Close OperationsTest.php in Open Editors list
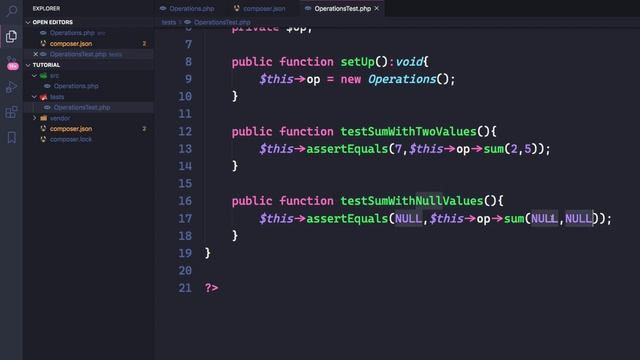The image size is (640, 360). [36, 54]
